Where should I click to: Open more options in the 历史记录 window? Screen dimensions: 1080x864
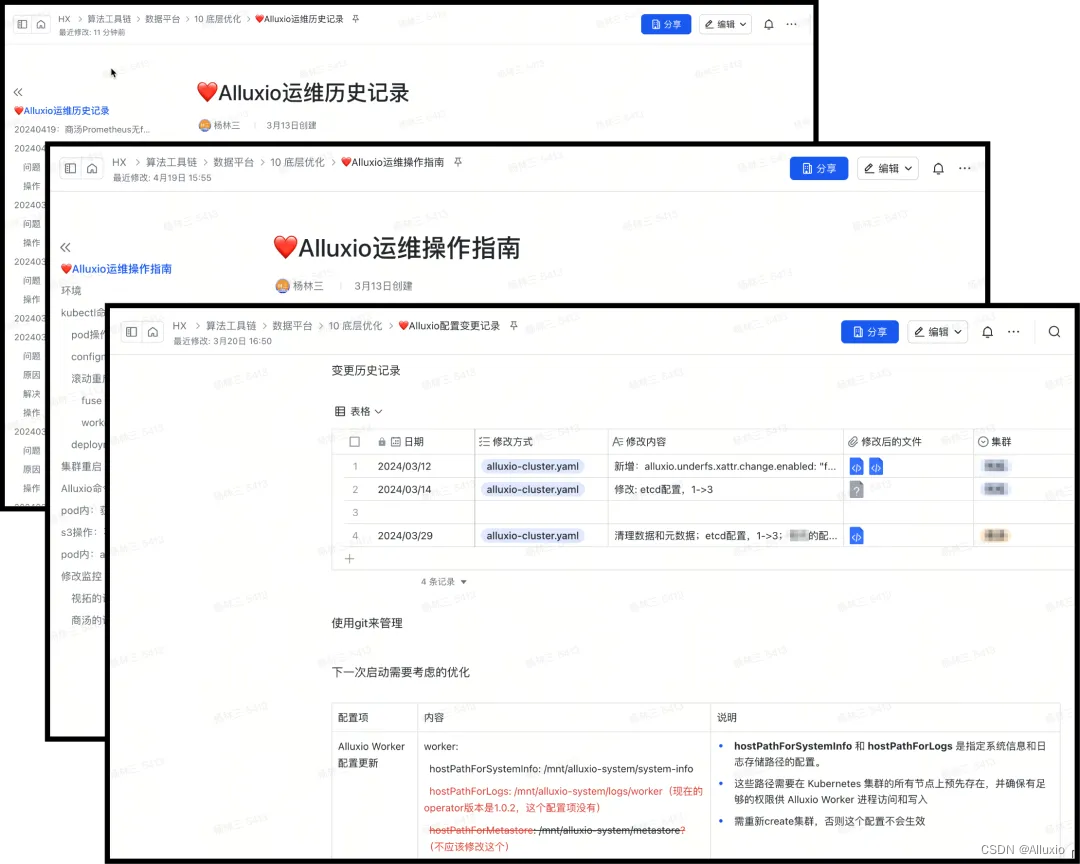coord(791,24)
